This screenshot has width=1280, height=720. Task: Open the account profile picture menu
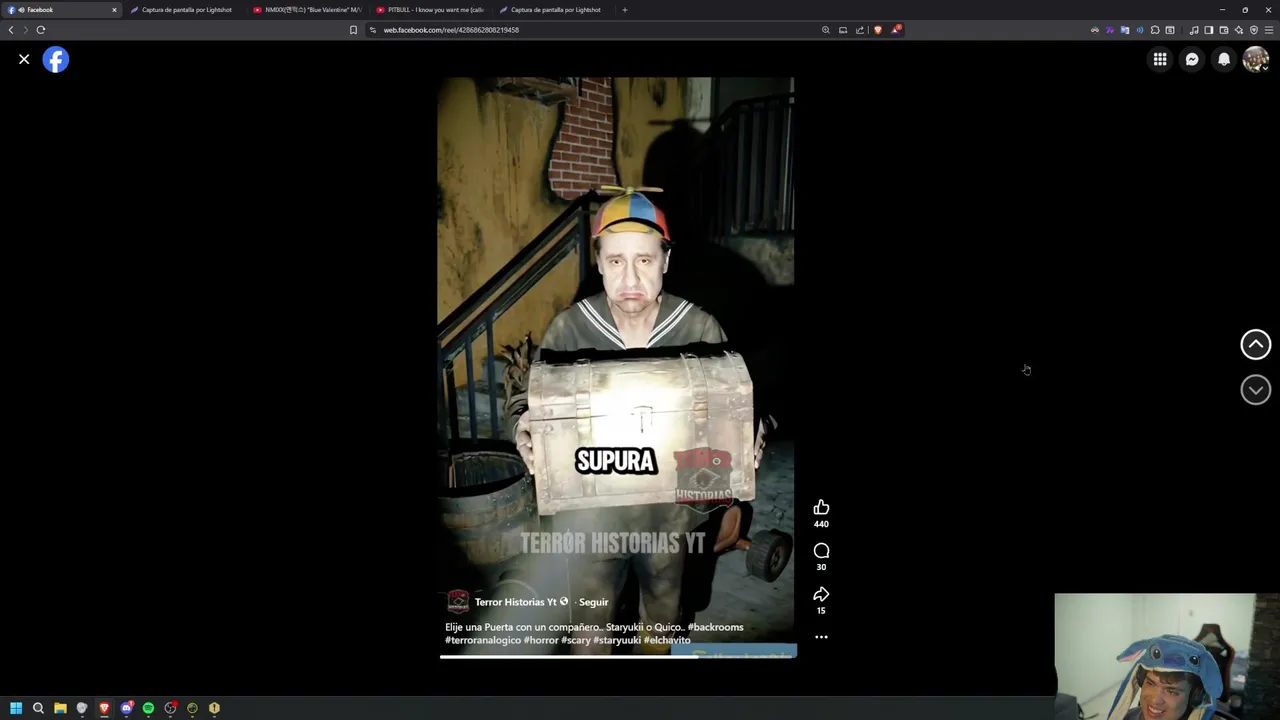click(1256, 60)
